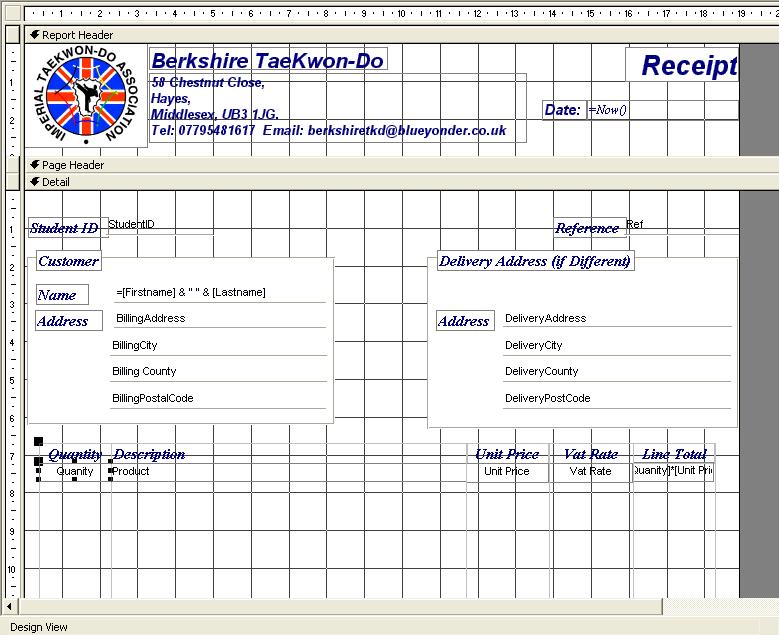Select the Line Total column label
779x635 pixels.
pos(674,454)
